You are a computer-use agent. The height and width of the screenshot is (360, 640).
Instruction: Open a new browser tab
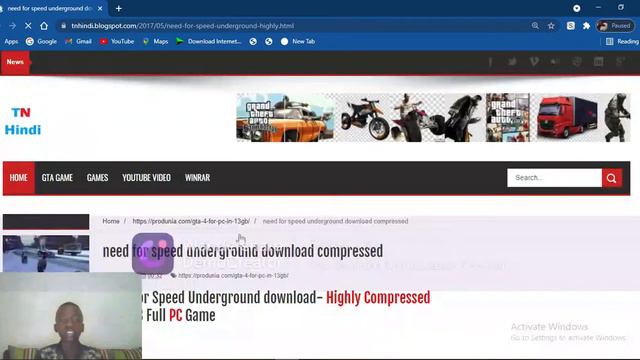pyautogui.click(x=119, y=8)
